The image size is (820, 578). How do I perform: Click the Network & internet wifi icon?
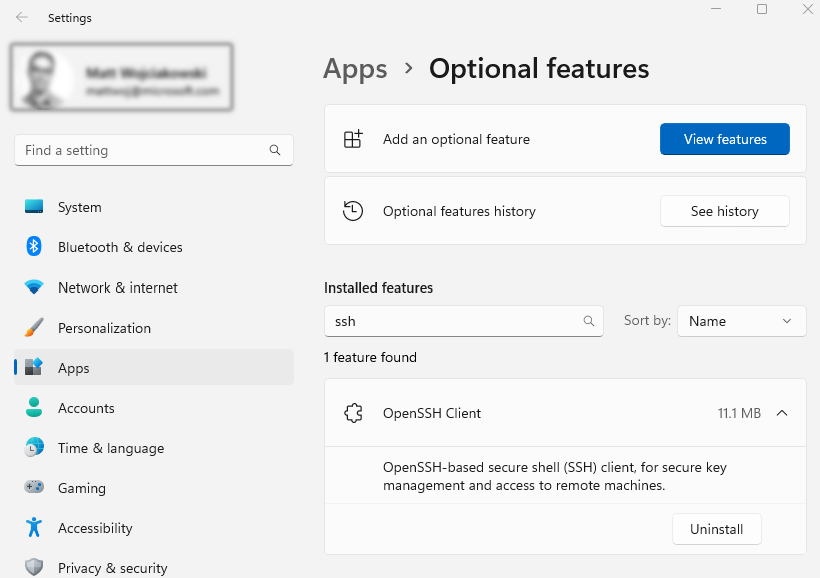click(x=34, y=287)
